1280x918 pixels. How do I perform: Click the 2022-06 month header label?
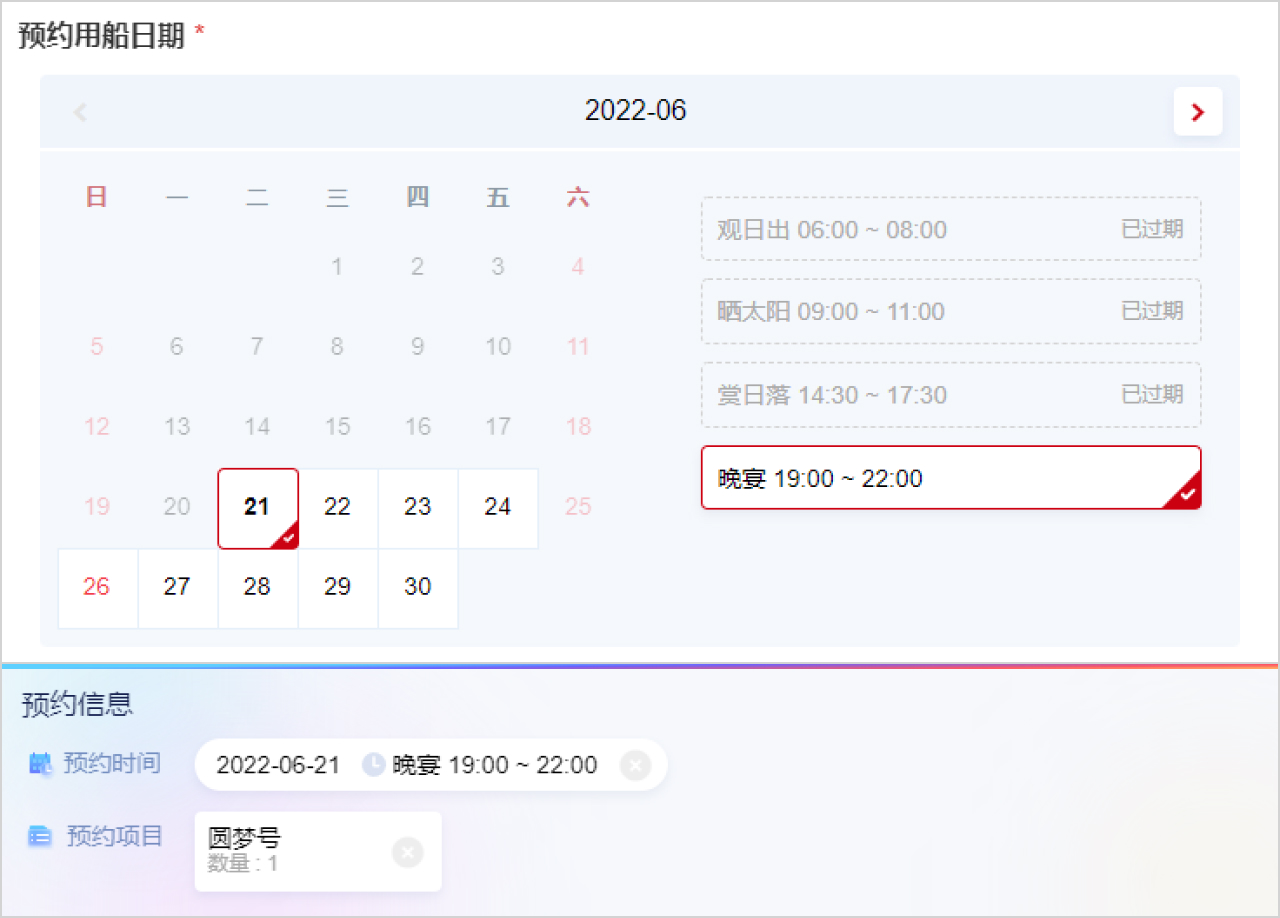pyautogui.click(x=636, y=110)
